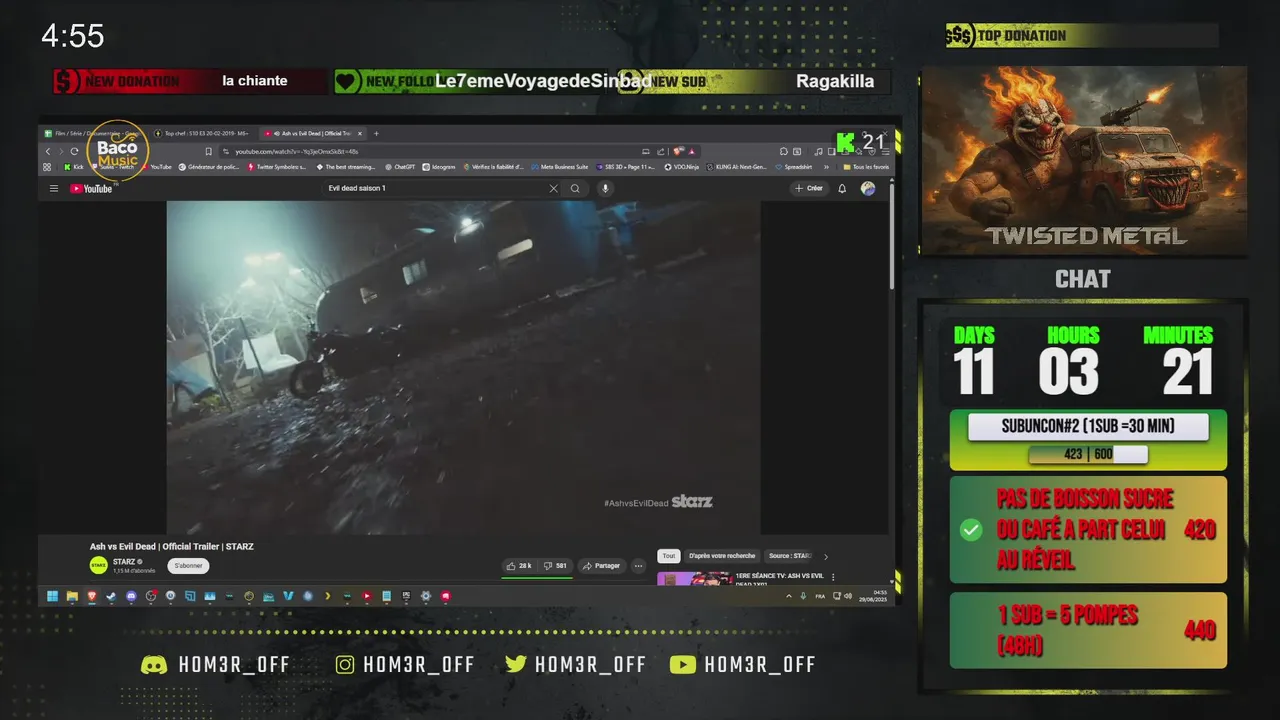Open the 1ERE SÉANCE TV suggested video thumbnail
Screen dimensions: 1280x720
pyautogui.click(x=693, y=578)
